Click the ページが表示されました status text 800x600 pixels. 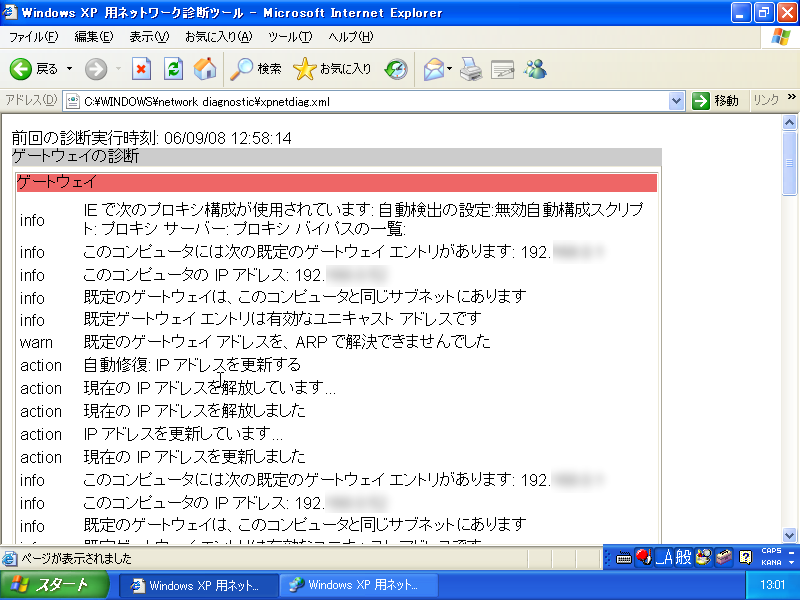pos(76,559)
